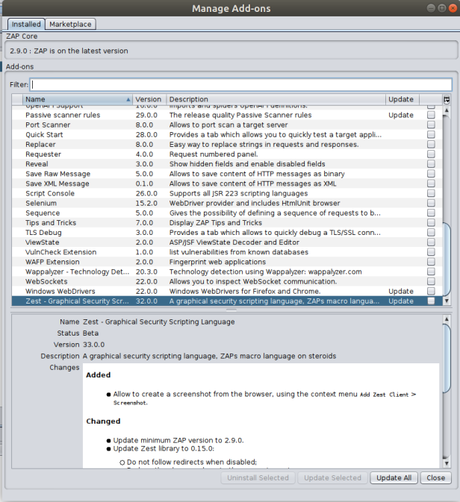The width and height of the screenshot is (460, 502).
Task: Click the Version 33.0.0 detail value
Action: click(94, 344)
